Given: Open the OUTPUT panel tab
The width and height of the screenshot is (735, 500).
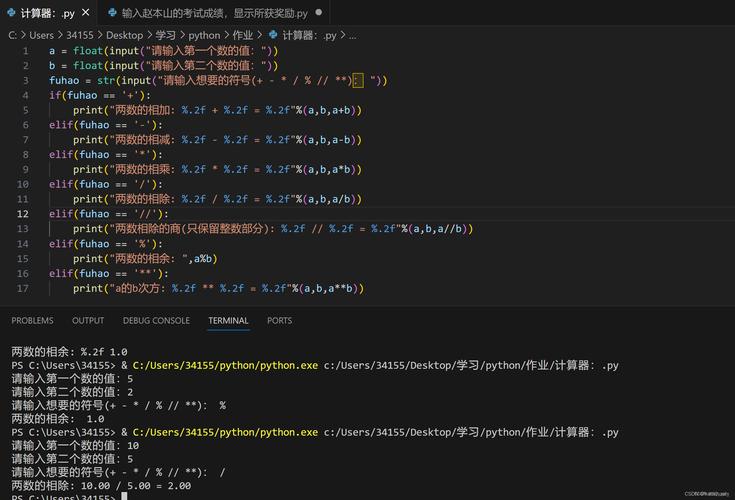Looking at the screenshot, I should tap(88, 321).
